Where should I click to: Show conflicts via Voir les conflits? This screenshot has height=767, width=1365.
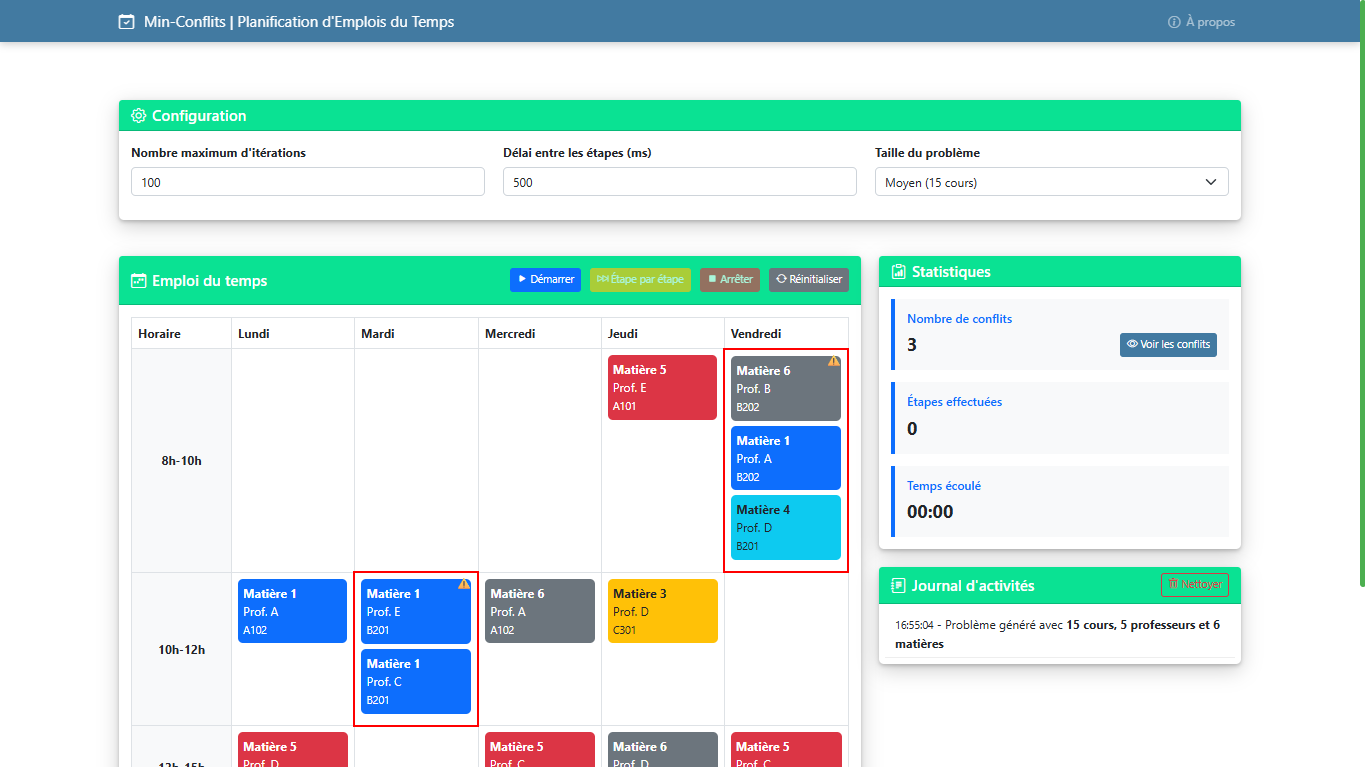(1168, 344)
